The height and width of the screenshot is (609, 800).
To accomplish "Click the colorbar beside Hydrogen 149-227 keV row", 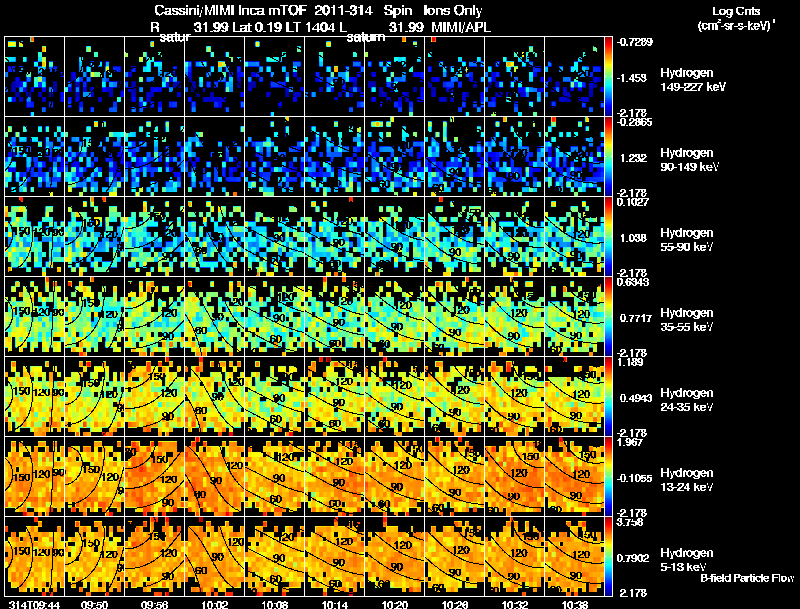I will 608,77.
